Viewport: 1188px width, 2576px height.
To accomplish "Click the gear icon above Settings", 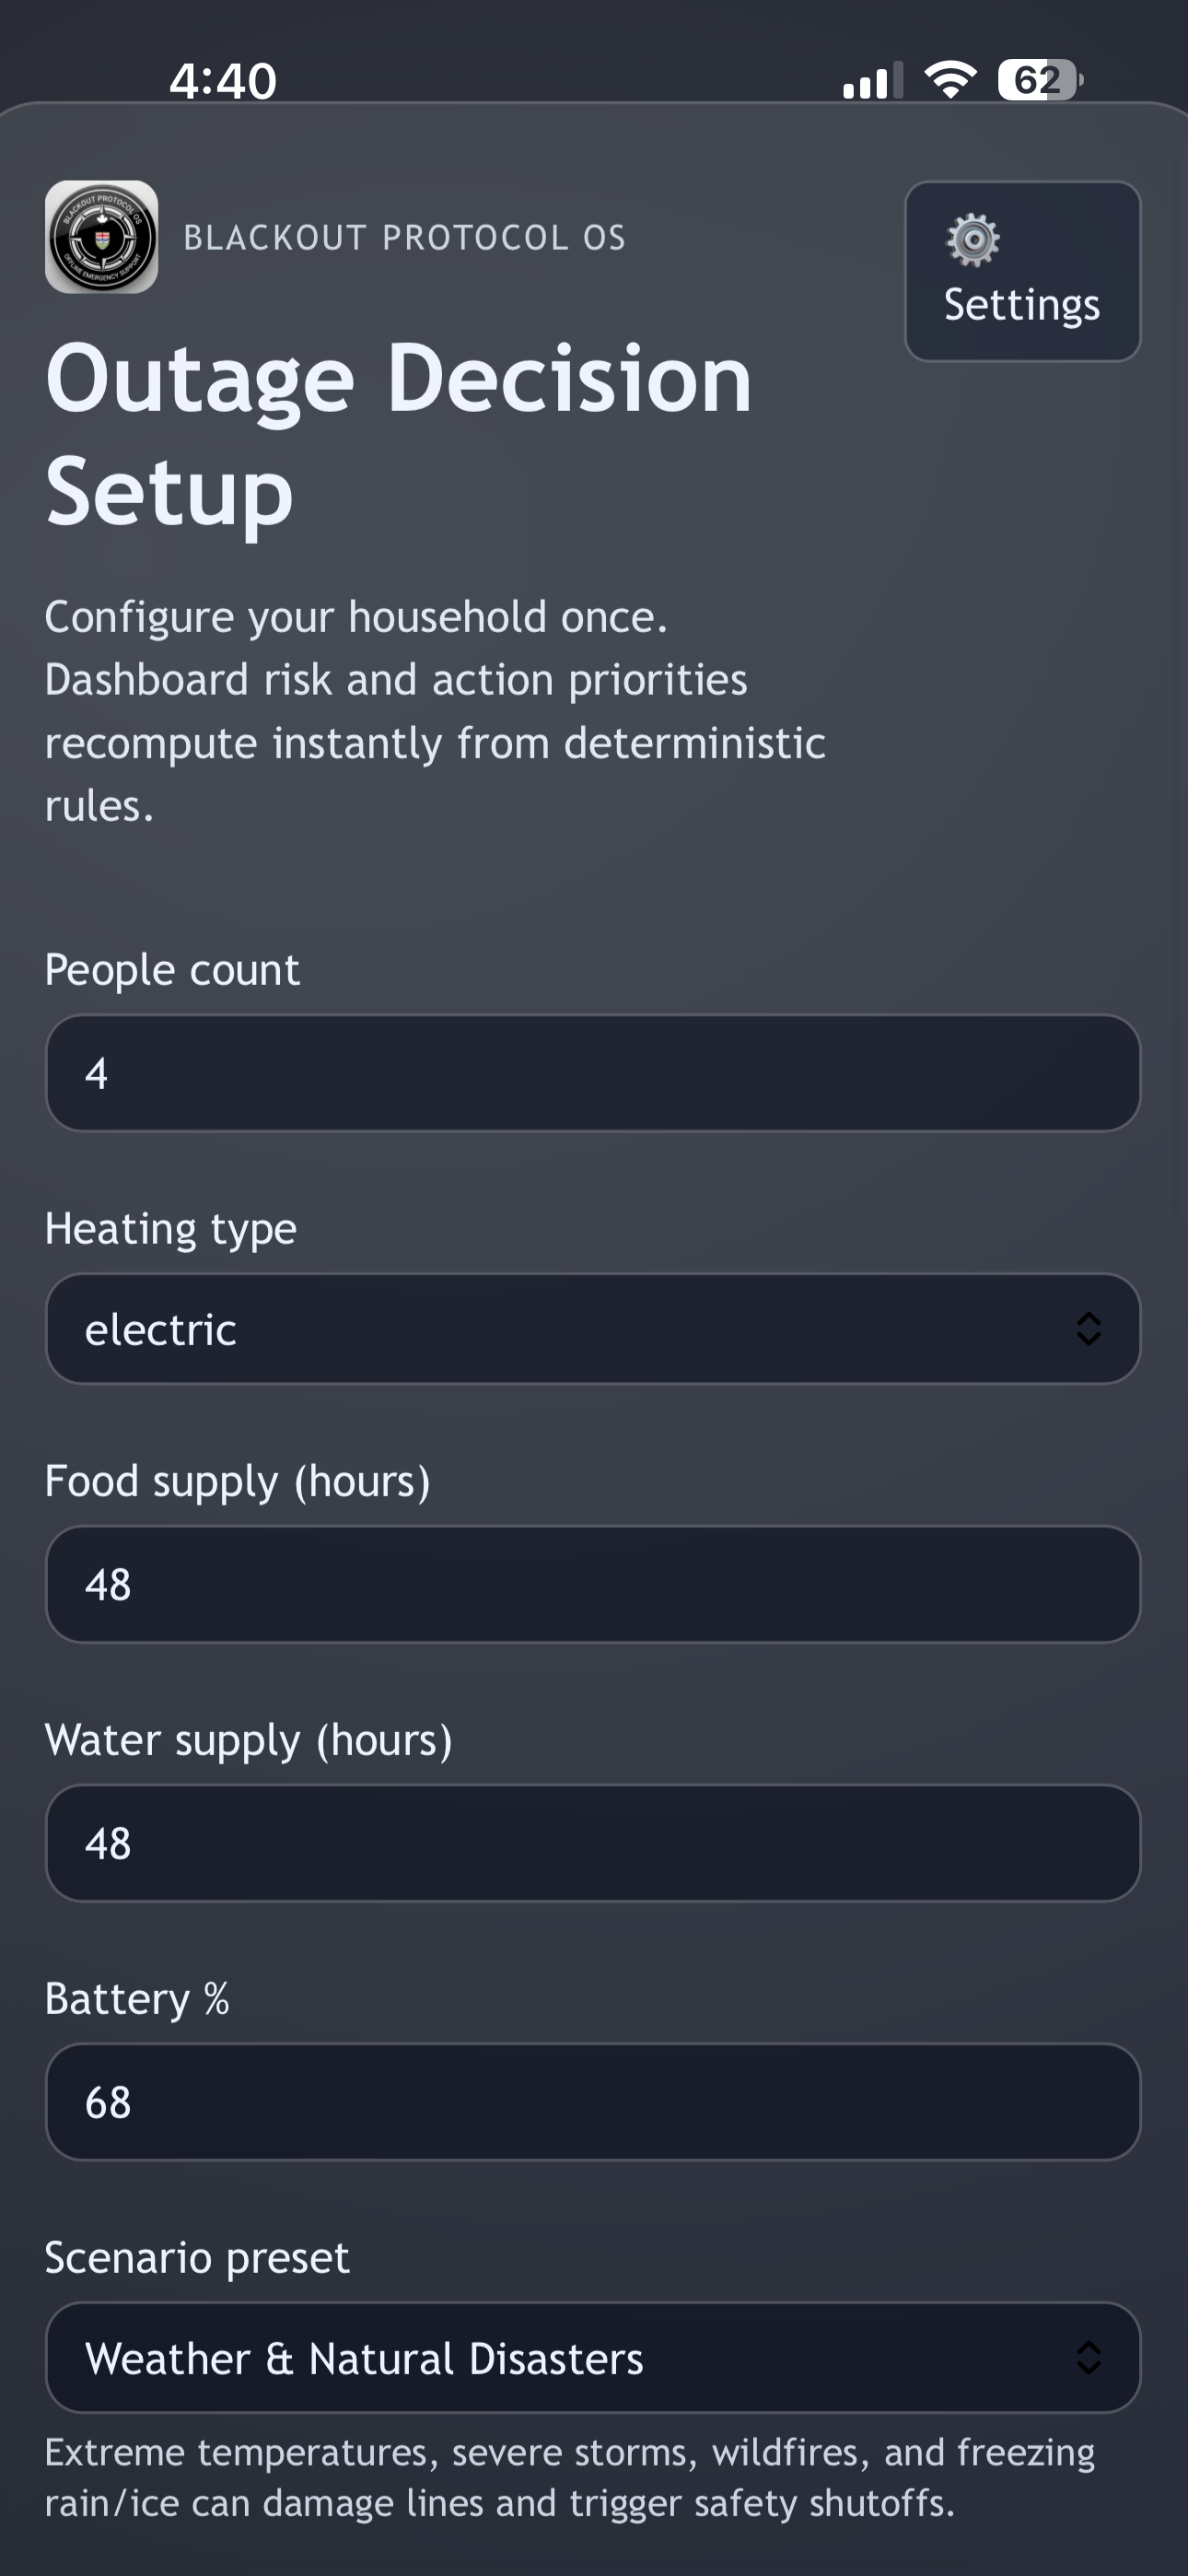I will point(972,240).
